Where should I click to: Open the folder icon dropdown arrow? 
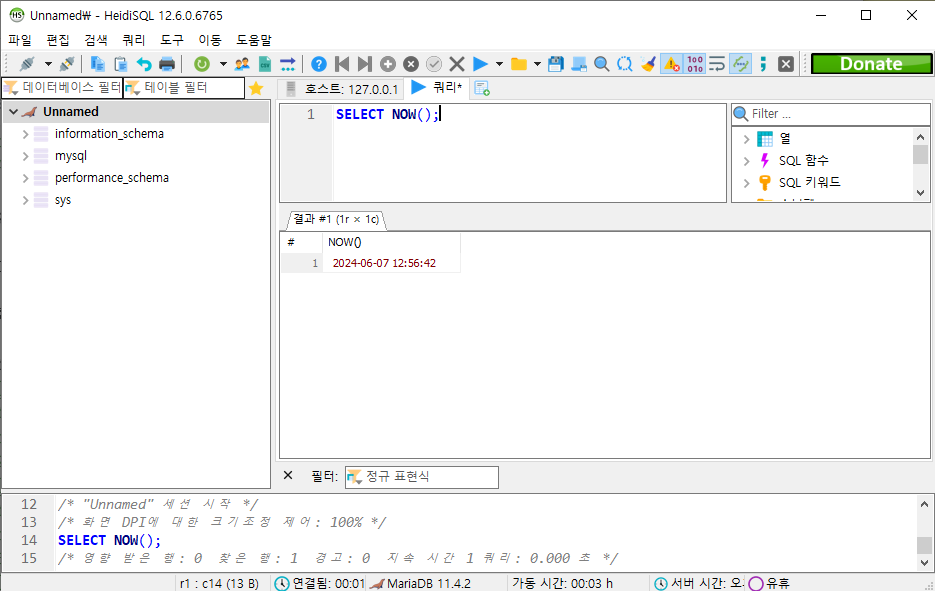click(x=537, y=64)
